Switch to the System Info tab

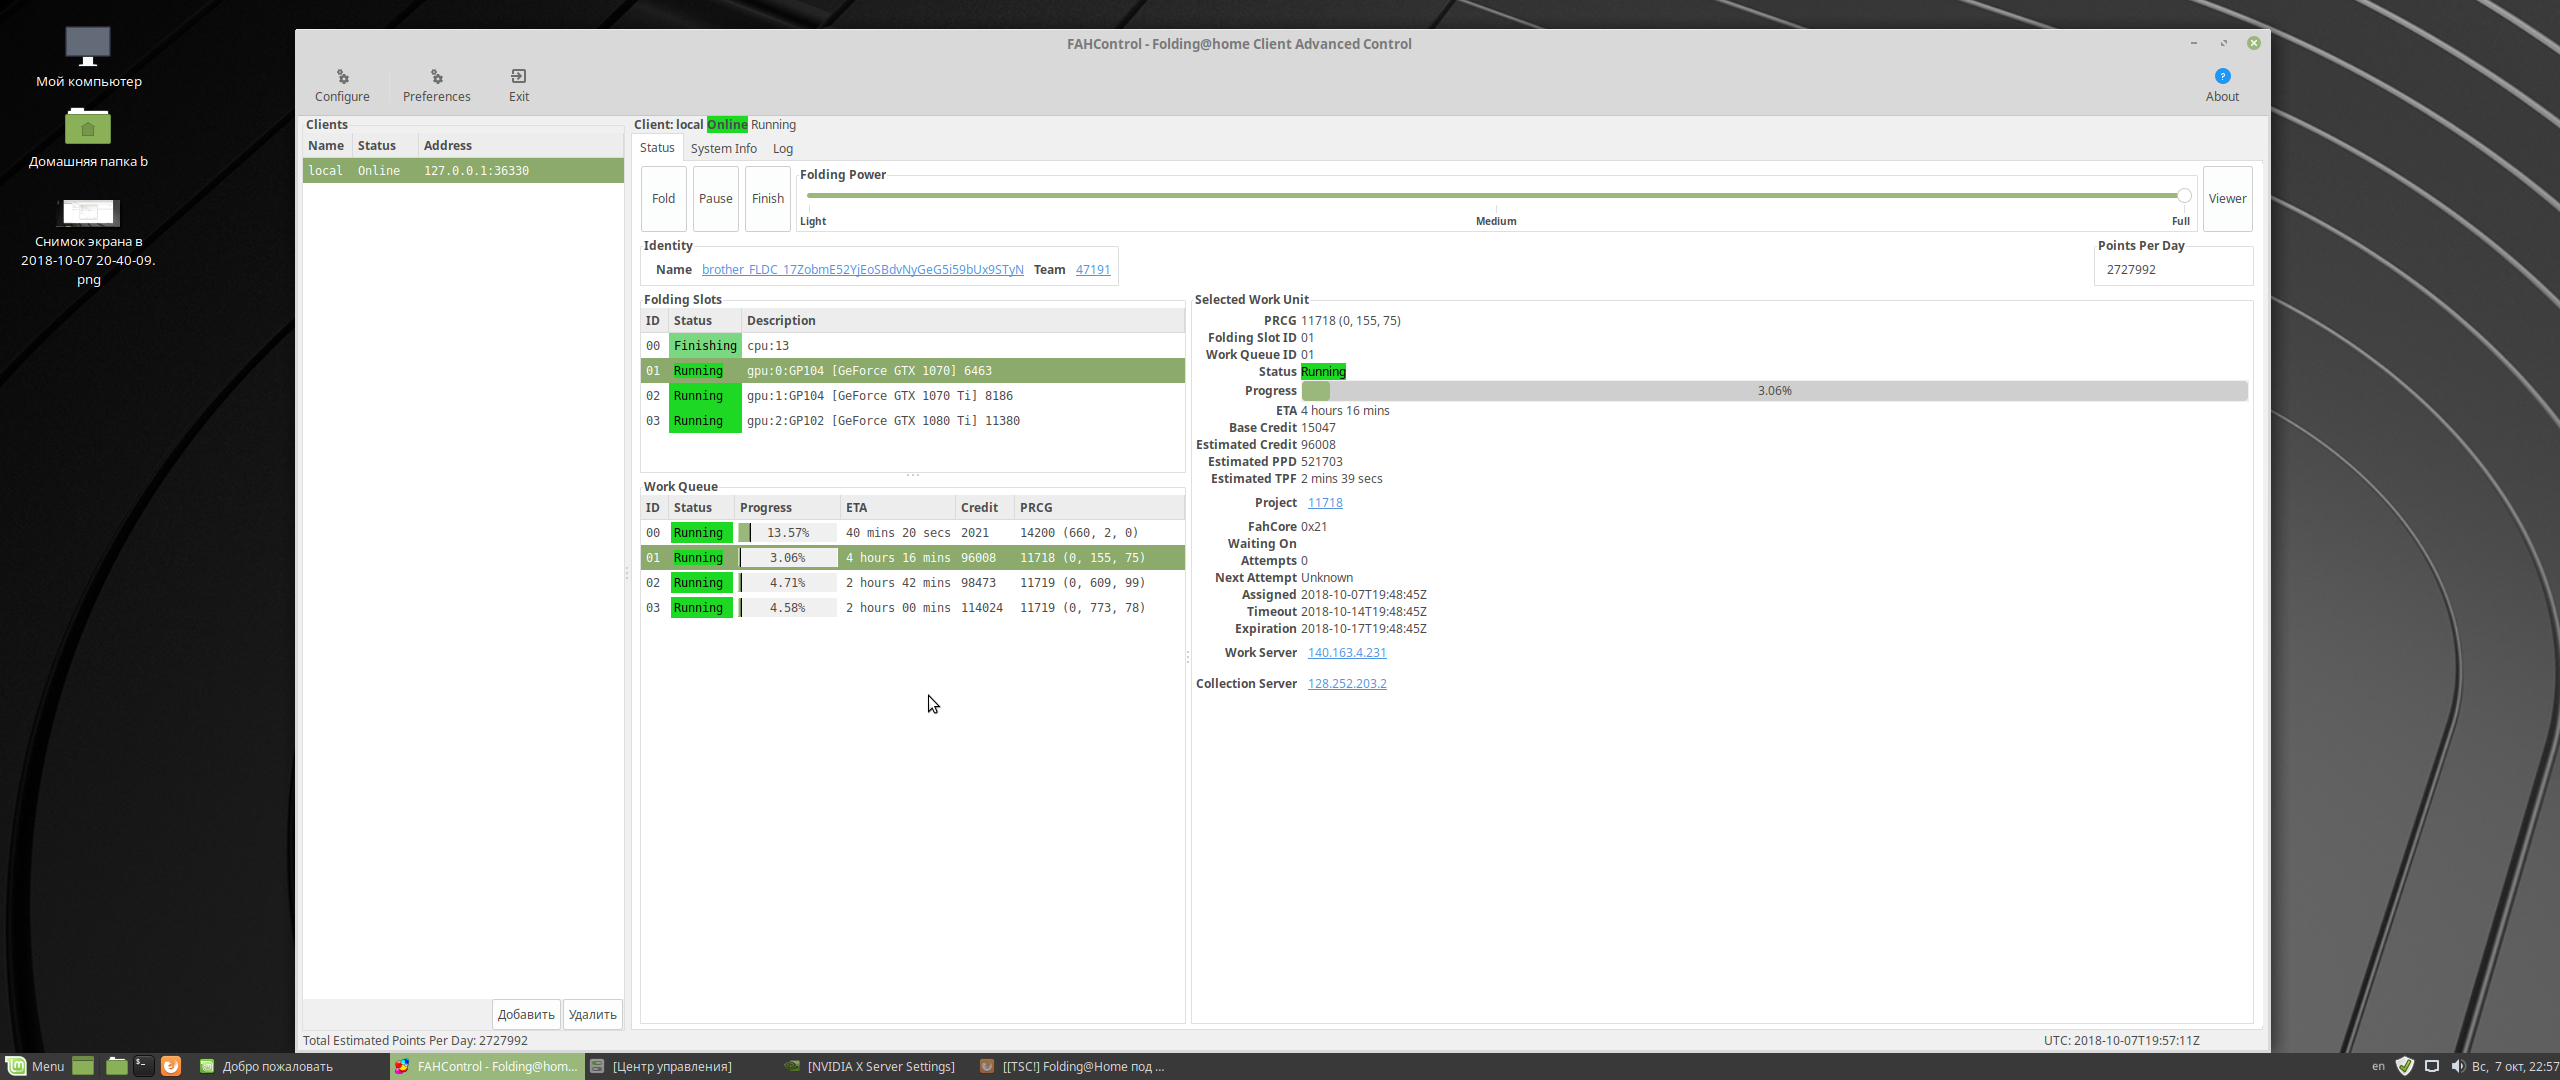(723, 148)
